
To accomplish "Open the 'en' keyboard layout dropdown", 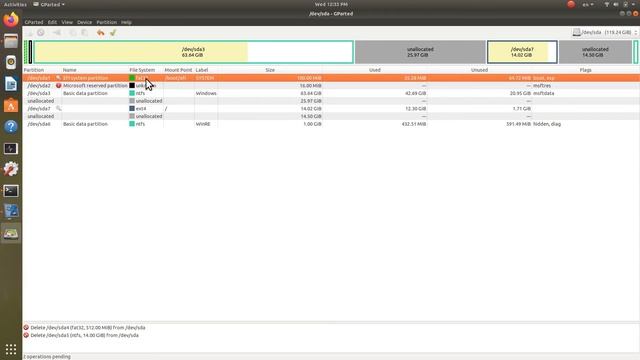I will pyautogui.click(x=588, y=4).
